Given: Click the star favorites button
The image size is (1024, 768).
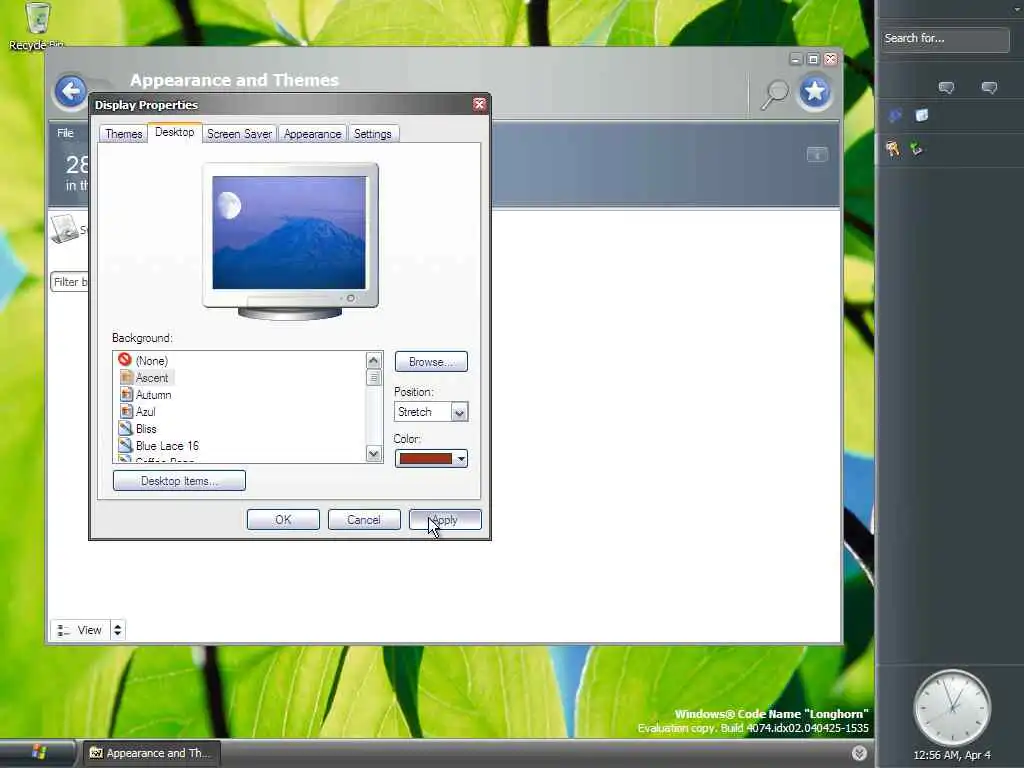Looking at the screenshot, I should pyautogui.click(x=814, y=92).
